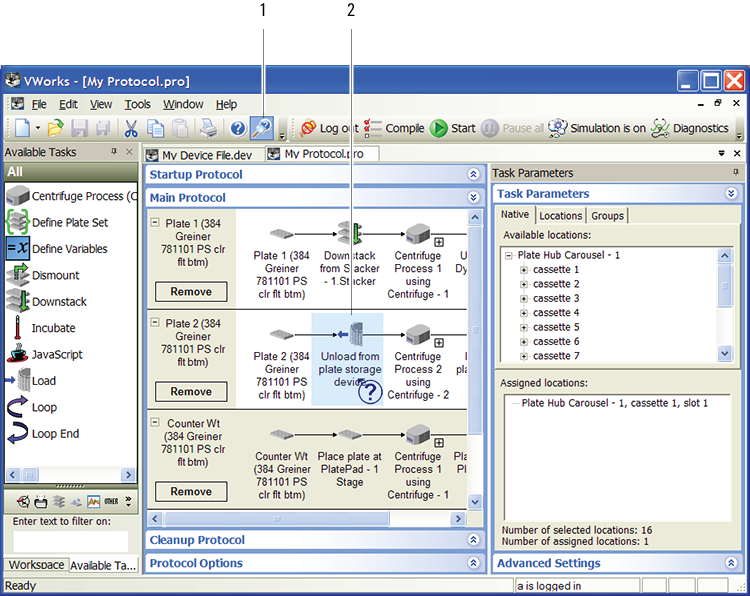Click the highlighted knowledge base search icon
750x596 pixels.
pos(262,128)
